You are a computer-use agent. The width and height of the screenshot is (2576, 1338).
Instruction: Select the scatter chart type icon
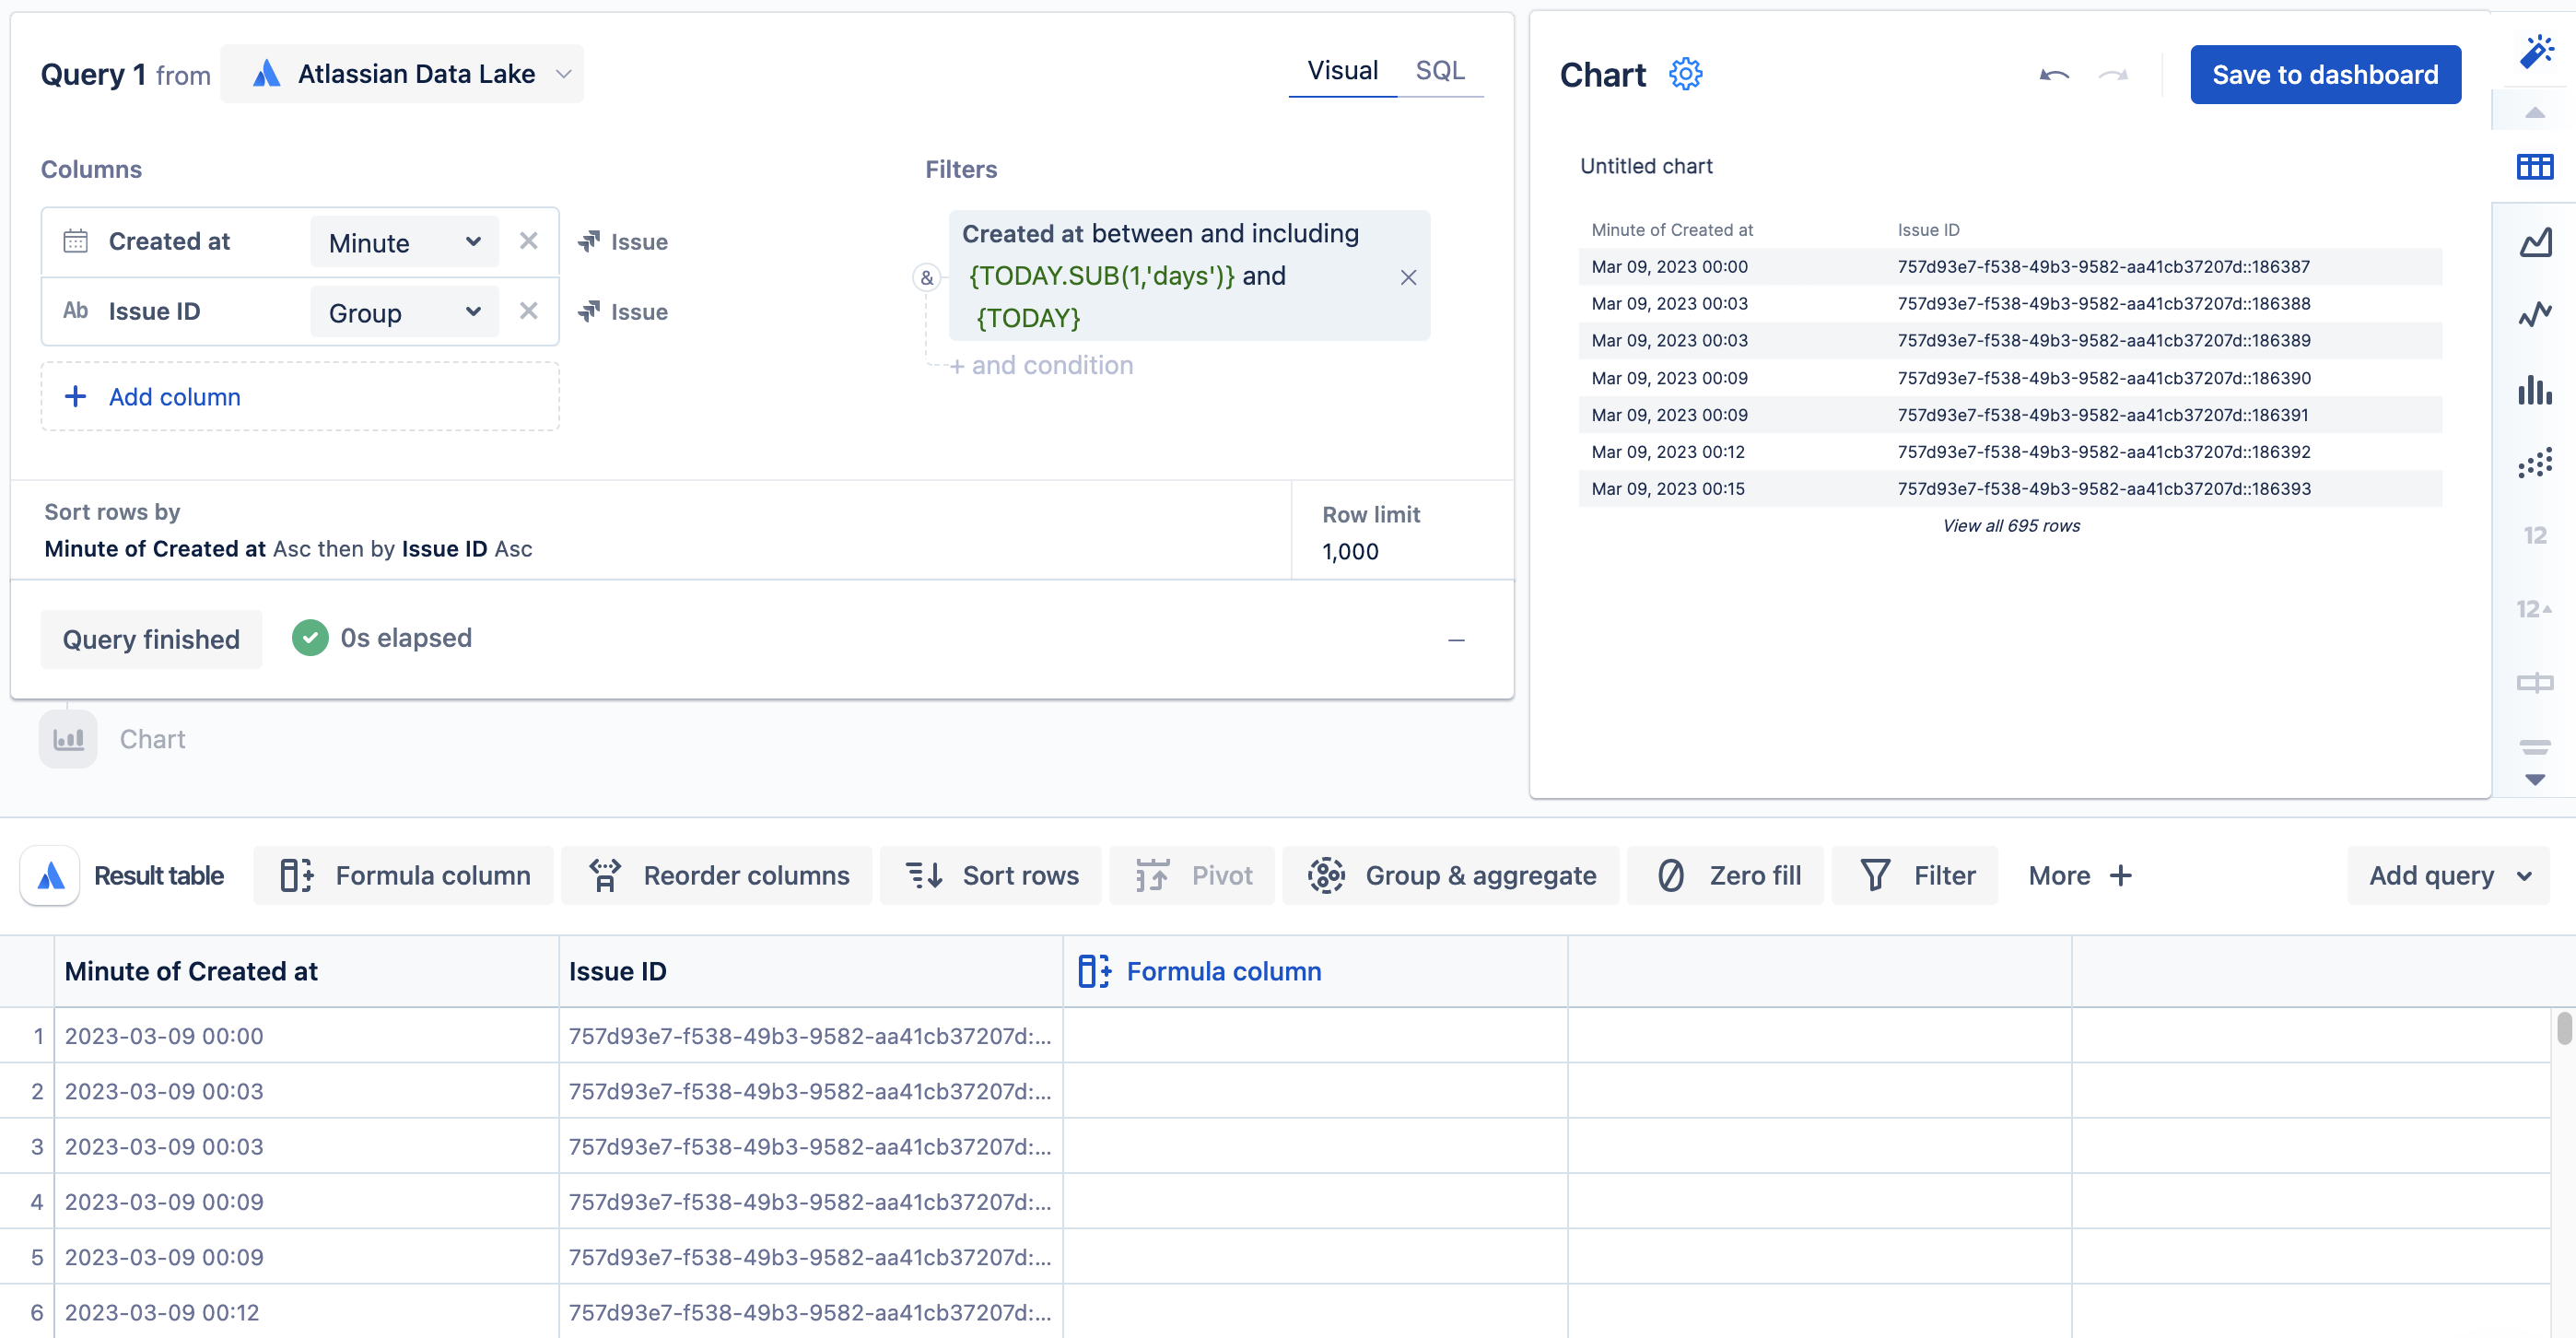tap(2534, 463)
